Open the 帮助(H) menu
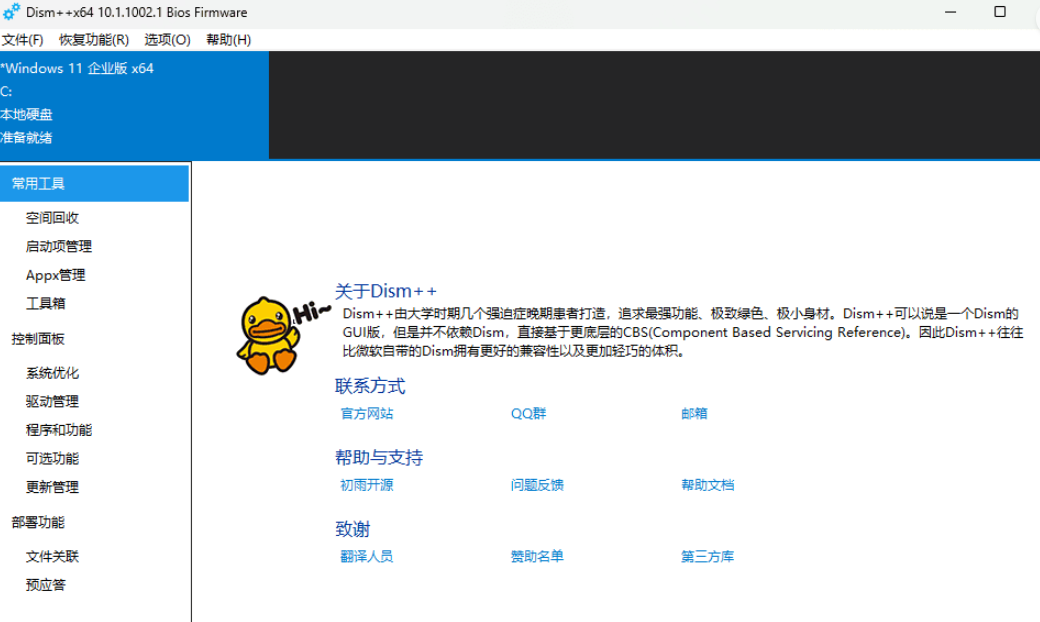The image size is (1040, 622). click(x=228, y=40)
